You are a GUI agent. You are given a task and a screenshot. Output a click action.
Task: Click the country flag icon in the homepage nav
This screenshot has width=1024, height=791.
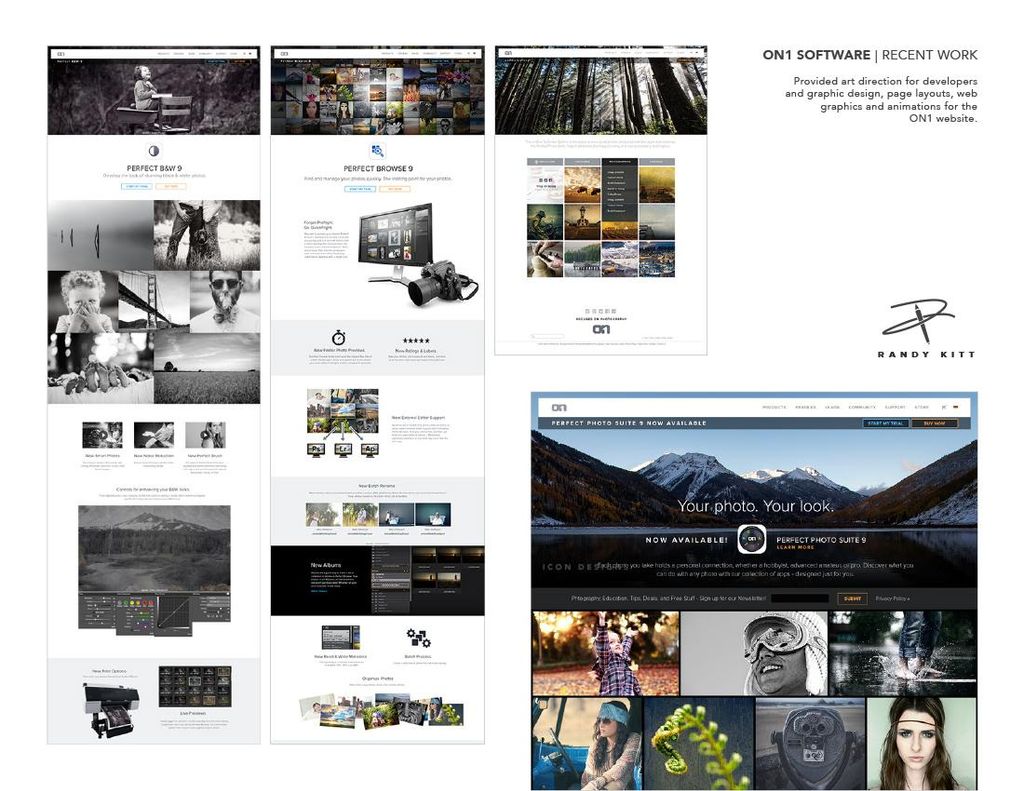tap(955, 408)
